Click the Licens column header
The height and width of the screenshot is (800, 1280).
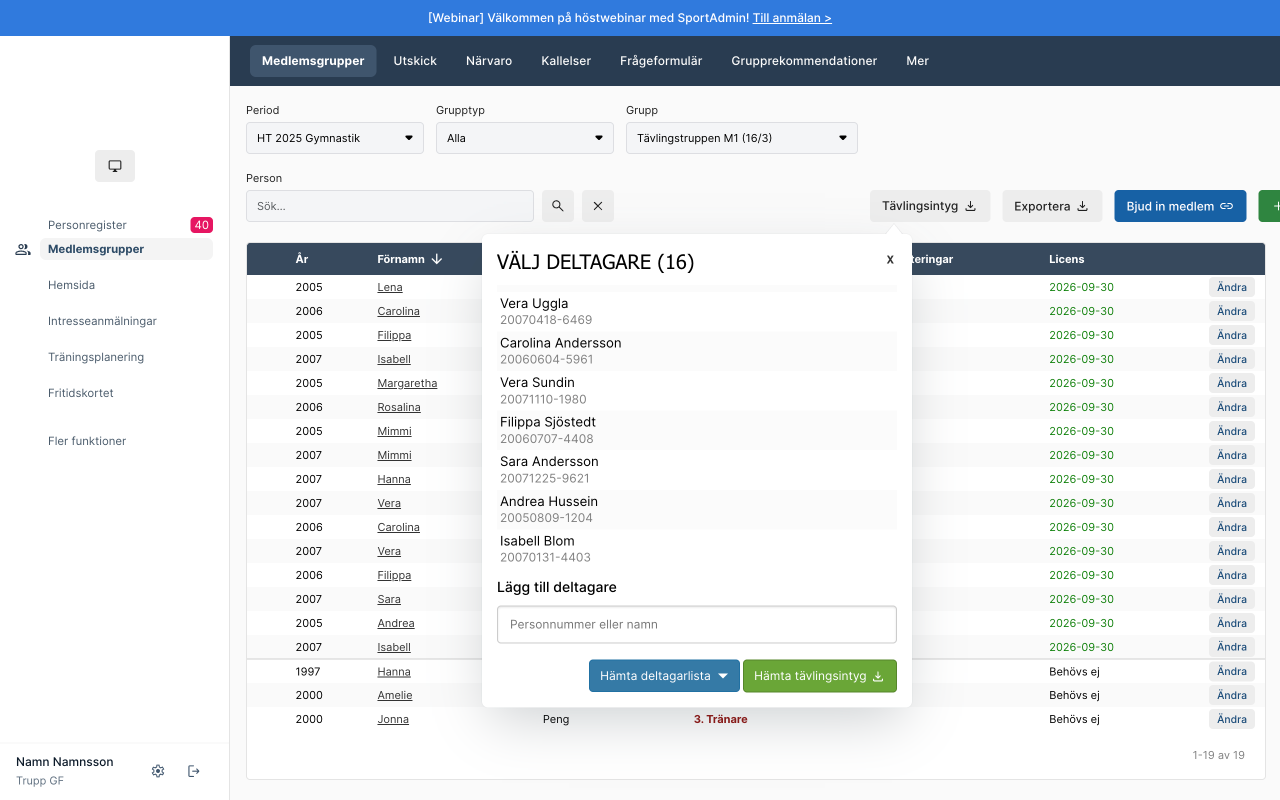[1067, 259]
